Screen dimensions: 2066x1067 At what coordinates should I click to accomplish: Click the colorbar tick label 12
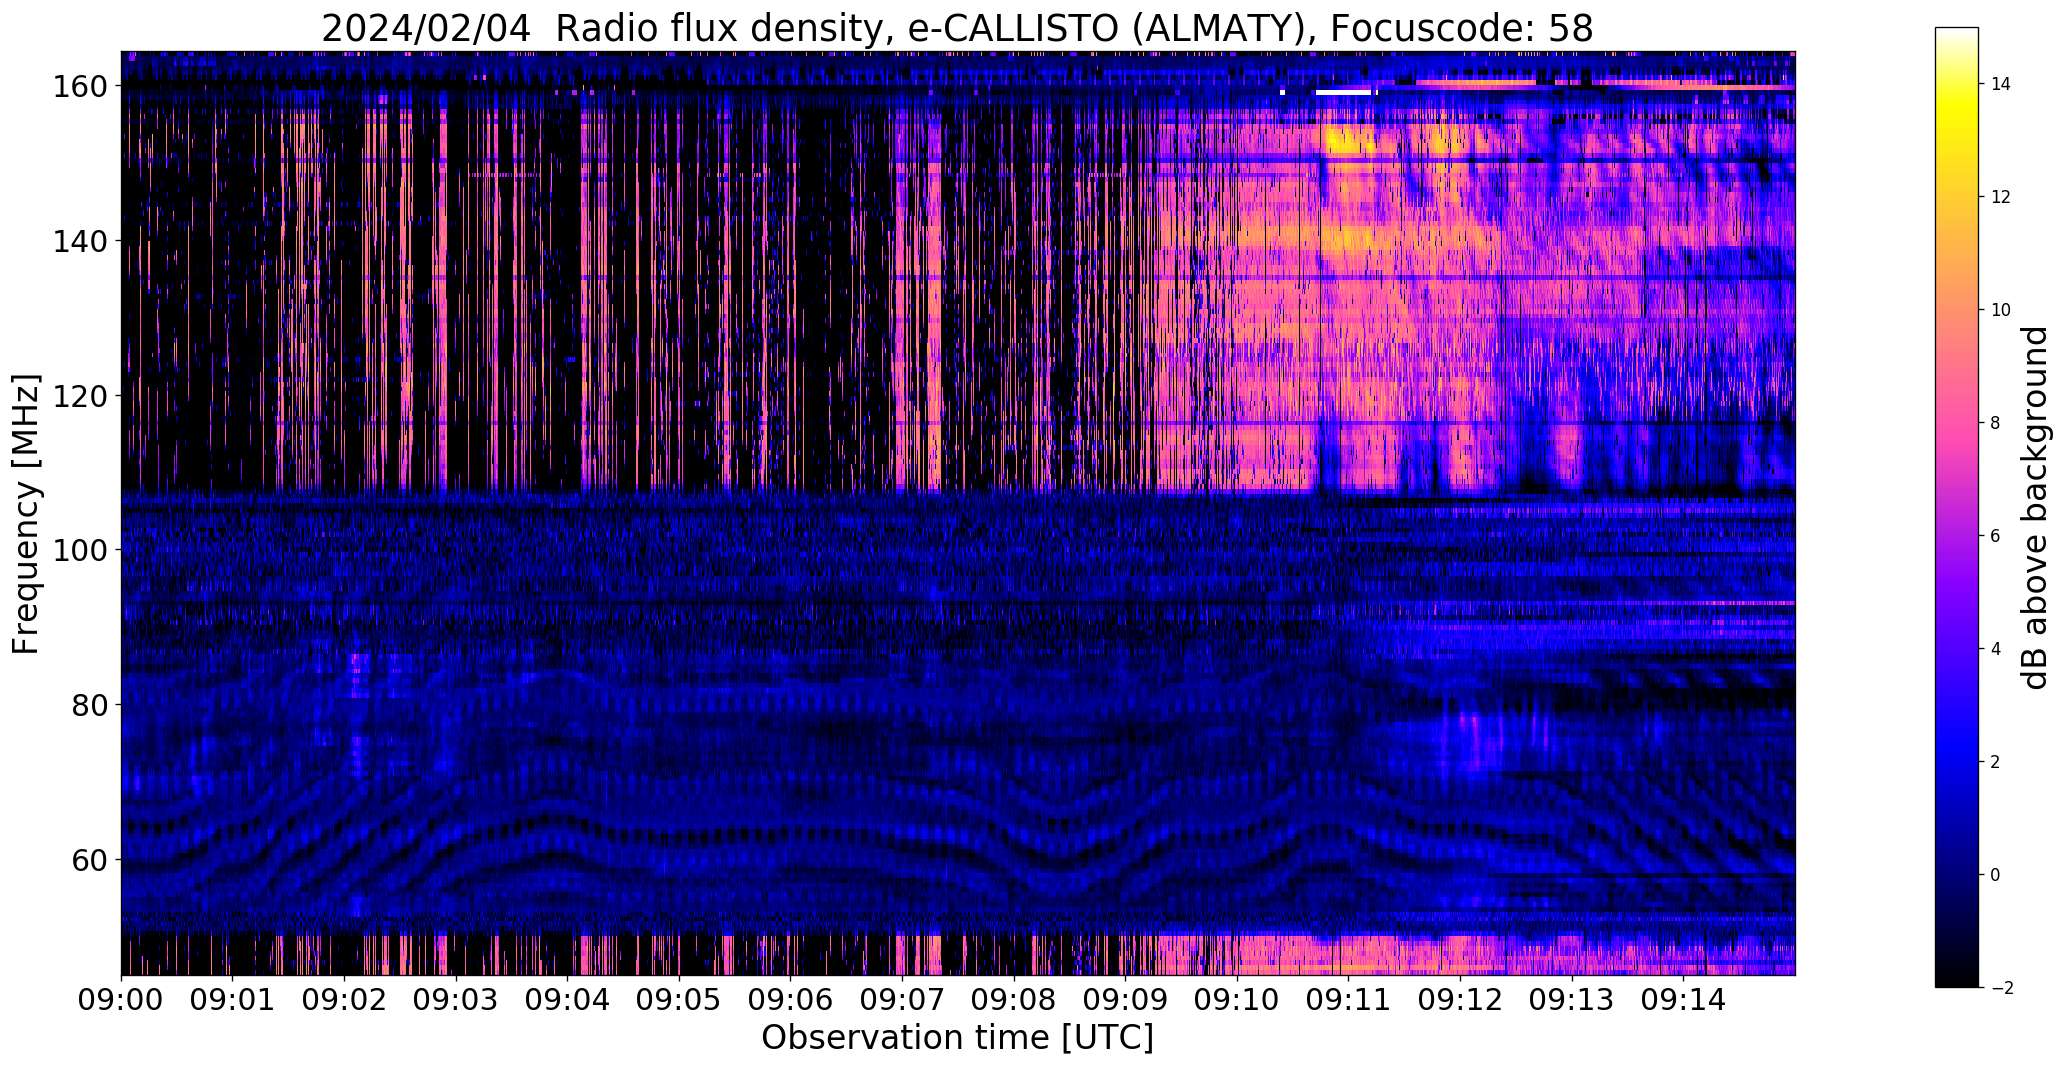[2000, 197]
